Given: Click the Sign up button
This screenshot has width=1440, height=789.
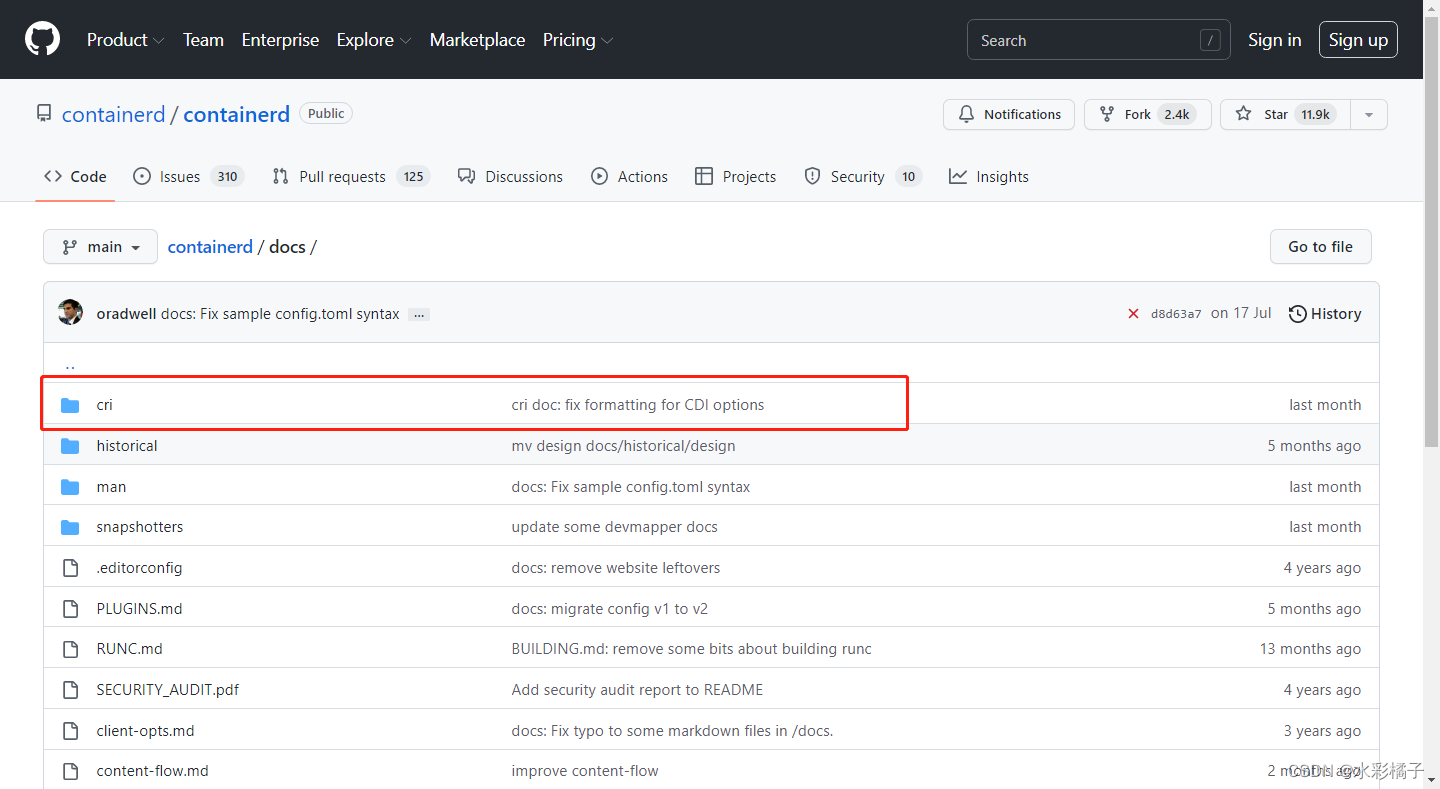Looking at the screenshot, I should click(x=1358, y=40).
